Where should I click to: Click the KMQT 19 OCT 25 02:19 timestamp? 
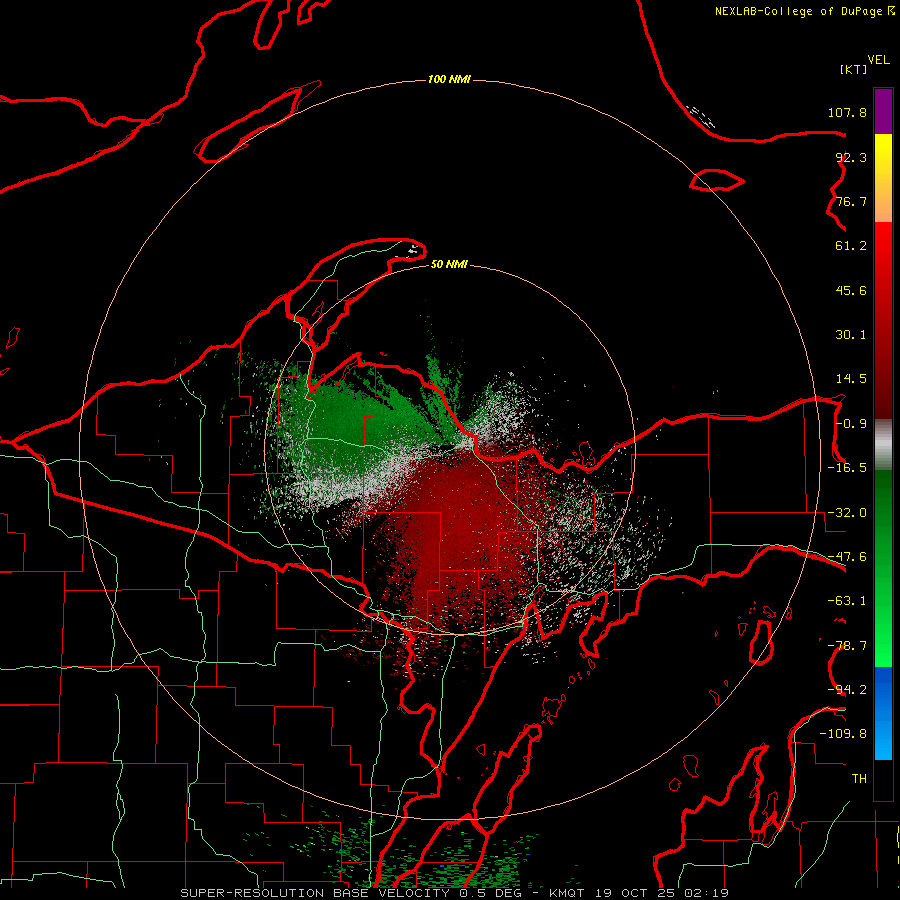[x=638, y=893]
